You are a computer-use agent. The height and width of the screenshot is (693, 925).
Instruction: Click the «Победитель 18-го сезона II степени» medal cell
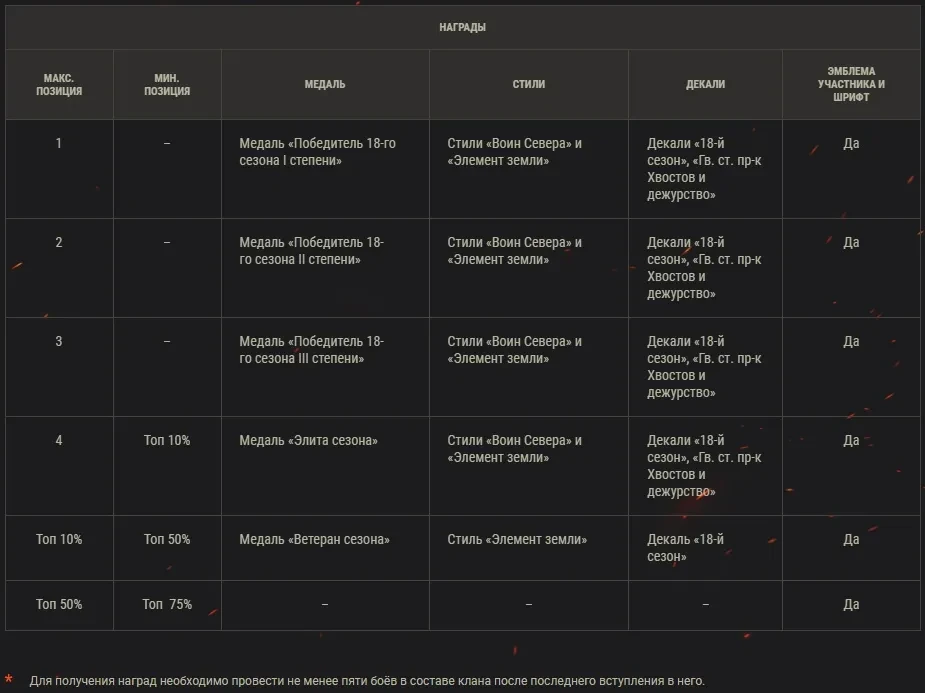311,251
